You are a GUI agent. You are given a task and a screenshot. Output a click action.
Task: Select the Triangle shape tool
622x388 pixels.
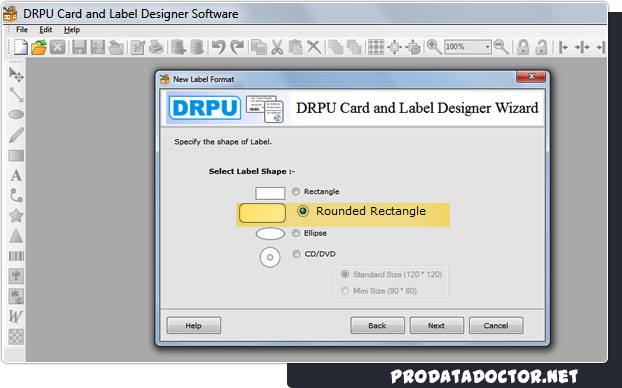(16, 236)
